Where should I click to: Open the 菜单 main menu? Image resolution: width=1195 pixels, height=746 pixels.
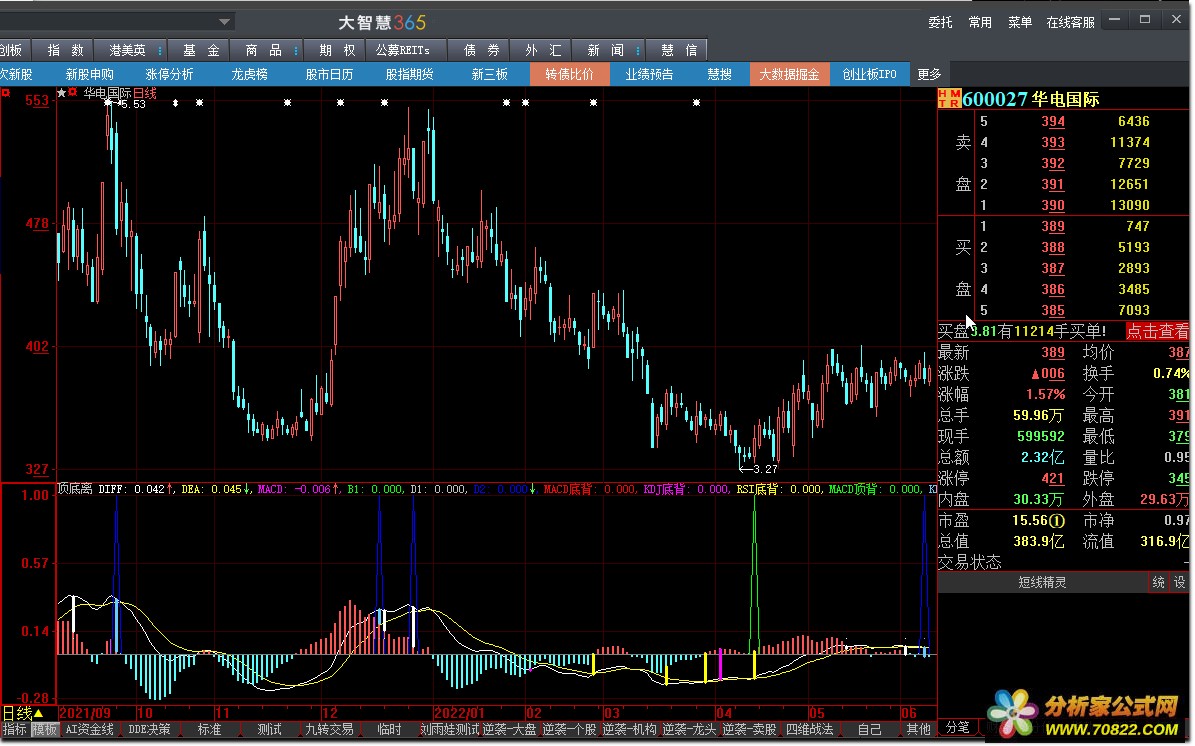pos(1019,22)
